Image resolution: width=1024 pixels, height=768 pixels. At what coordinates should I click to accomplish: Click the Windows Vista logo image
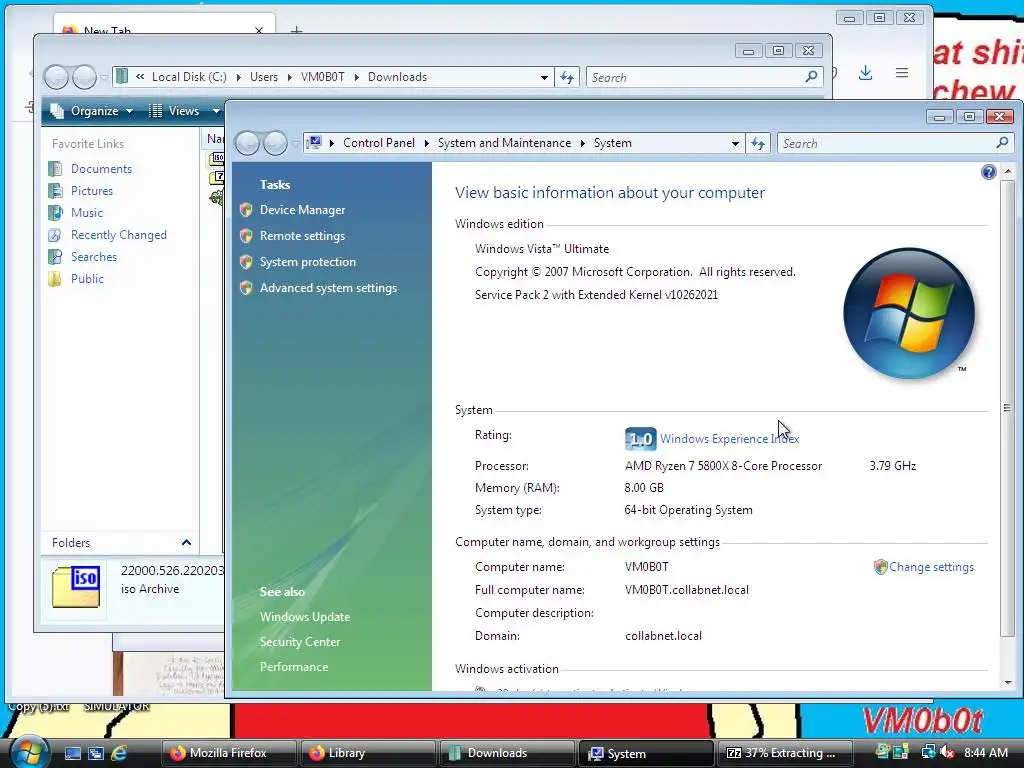(x=908, y=313)
